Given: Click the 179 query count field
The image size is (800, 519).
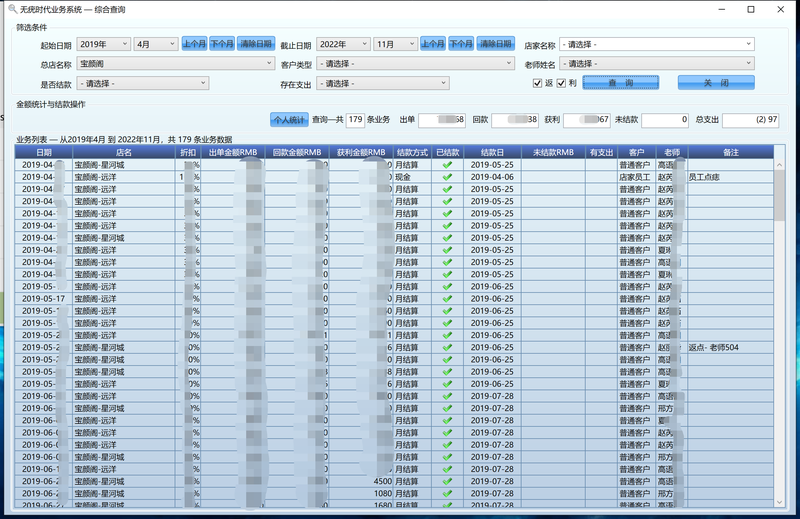Looking at the screenshot, I should tap(355, 120).
